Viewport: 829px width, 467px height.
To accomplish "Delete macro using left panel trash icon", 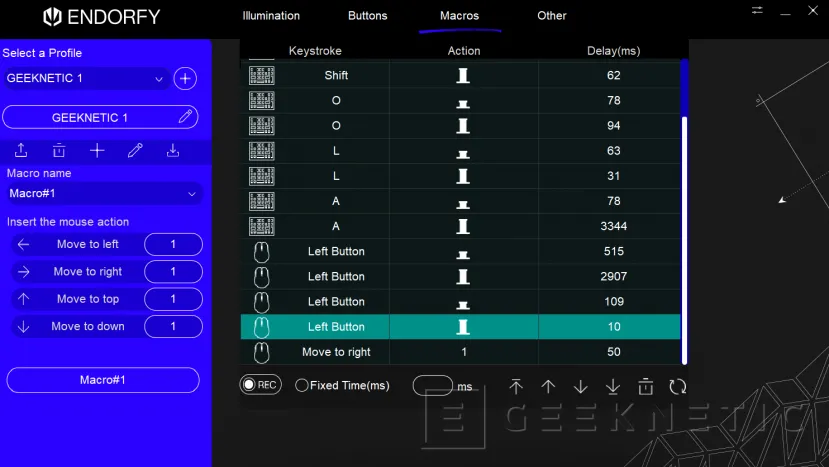I will click(59, 151).
